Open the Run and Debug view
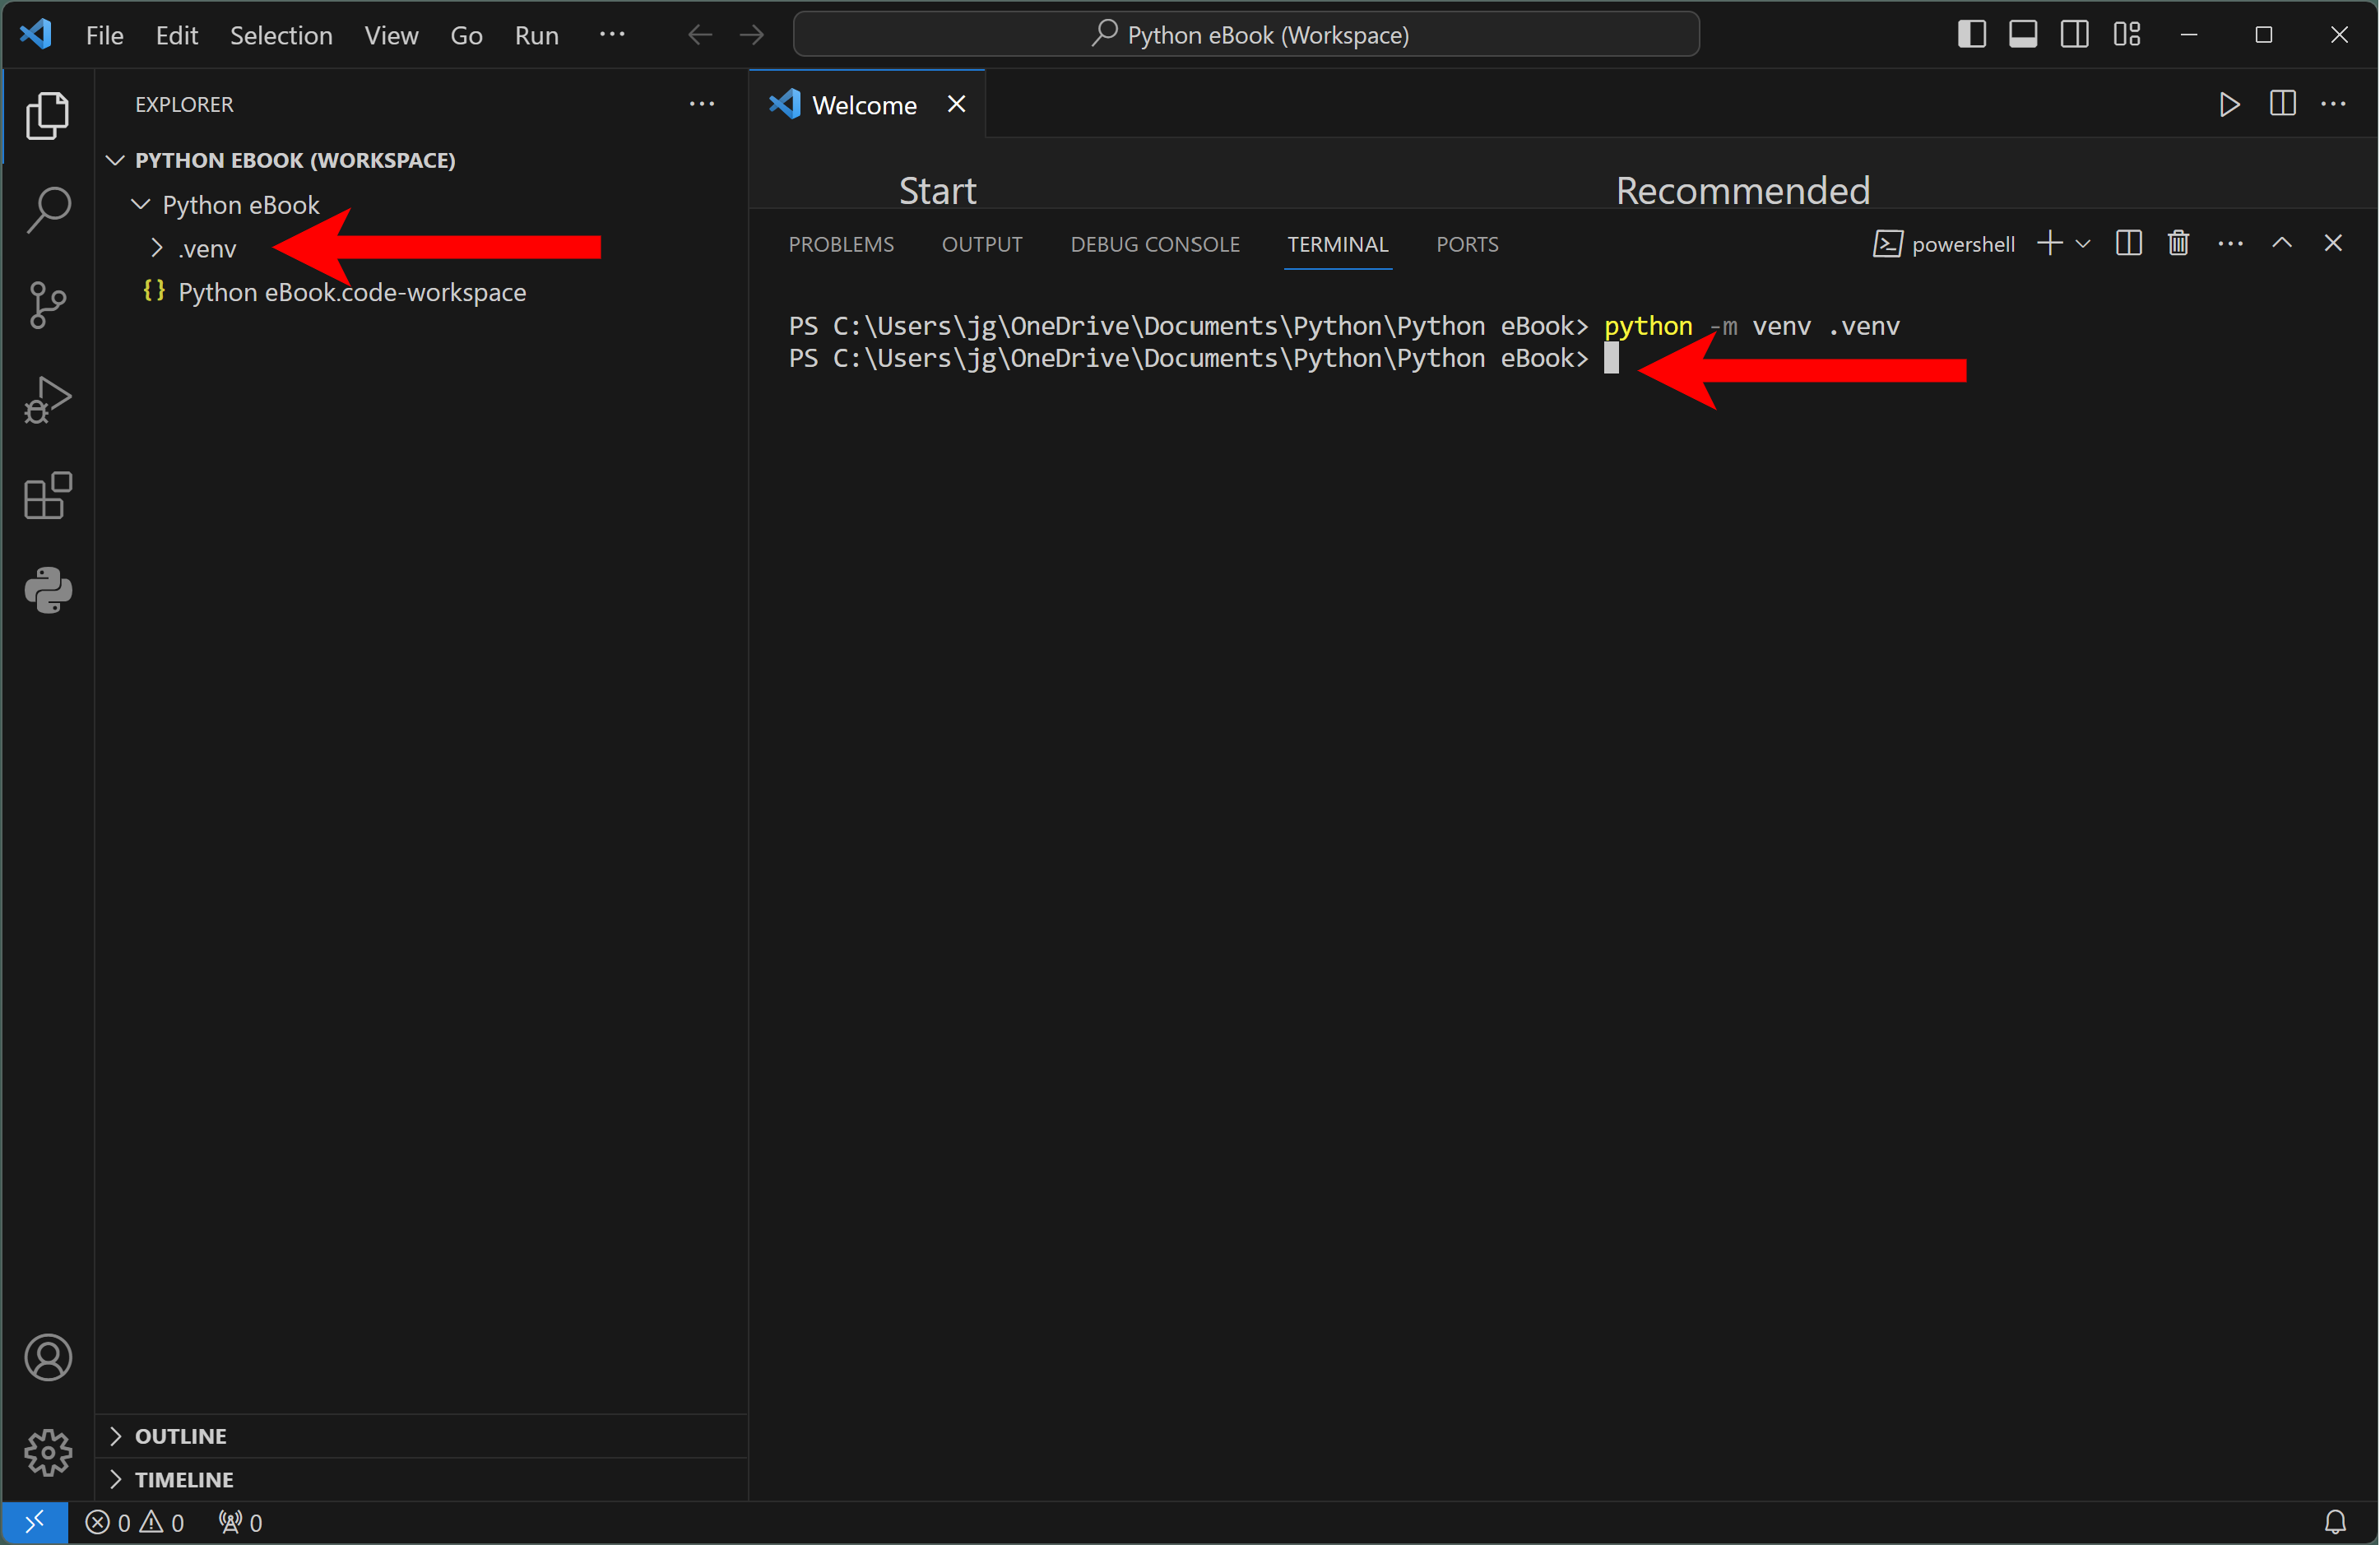The height and width of the screenshot is (1545, 2380). click(47, 399)
